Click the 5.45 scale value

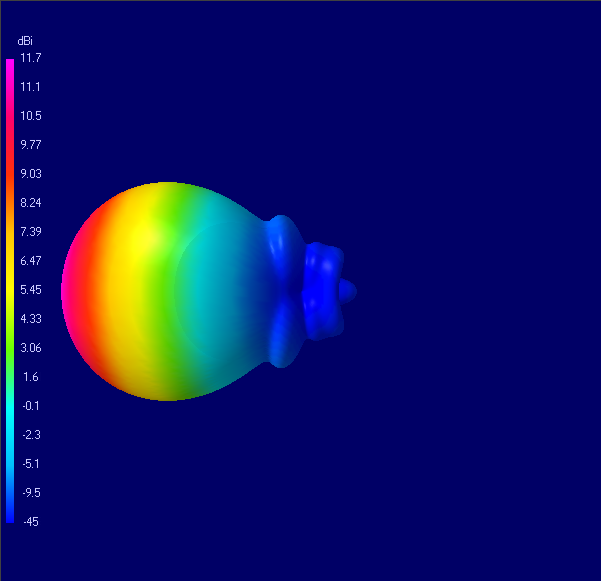31,290
